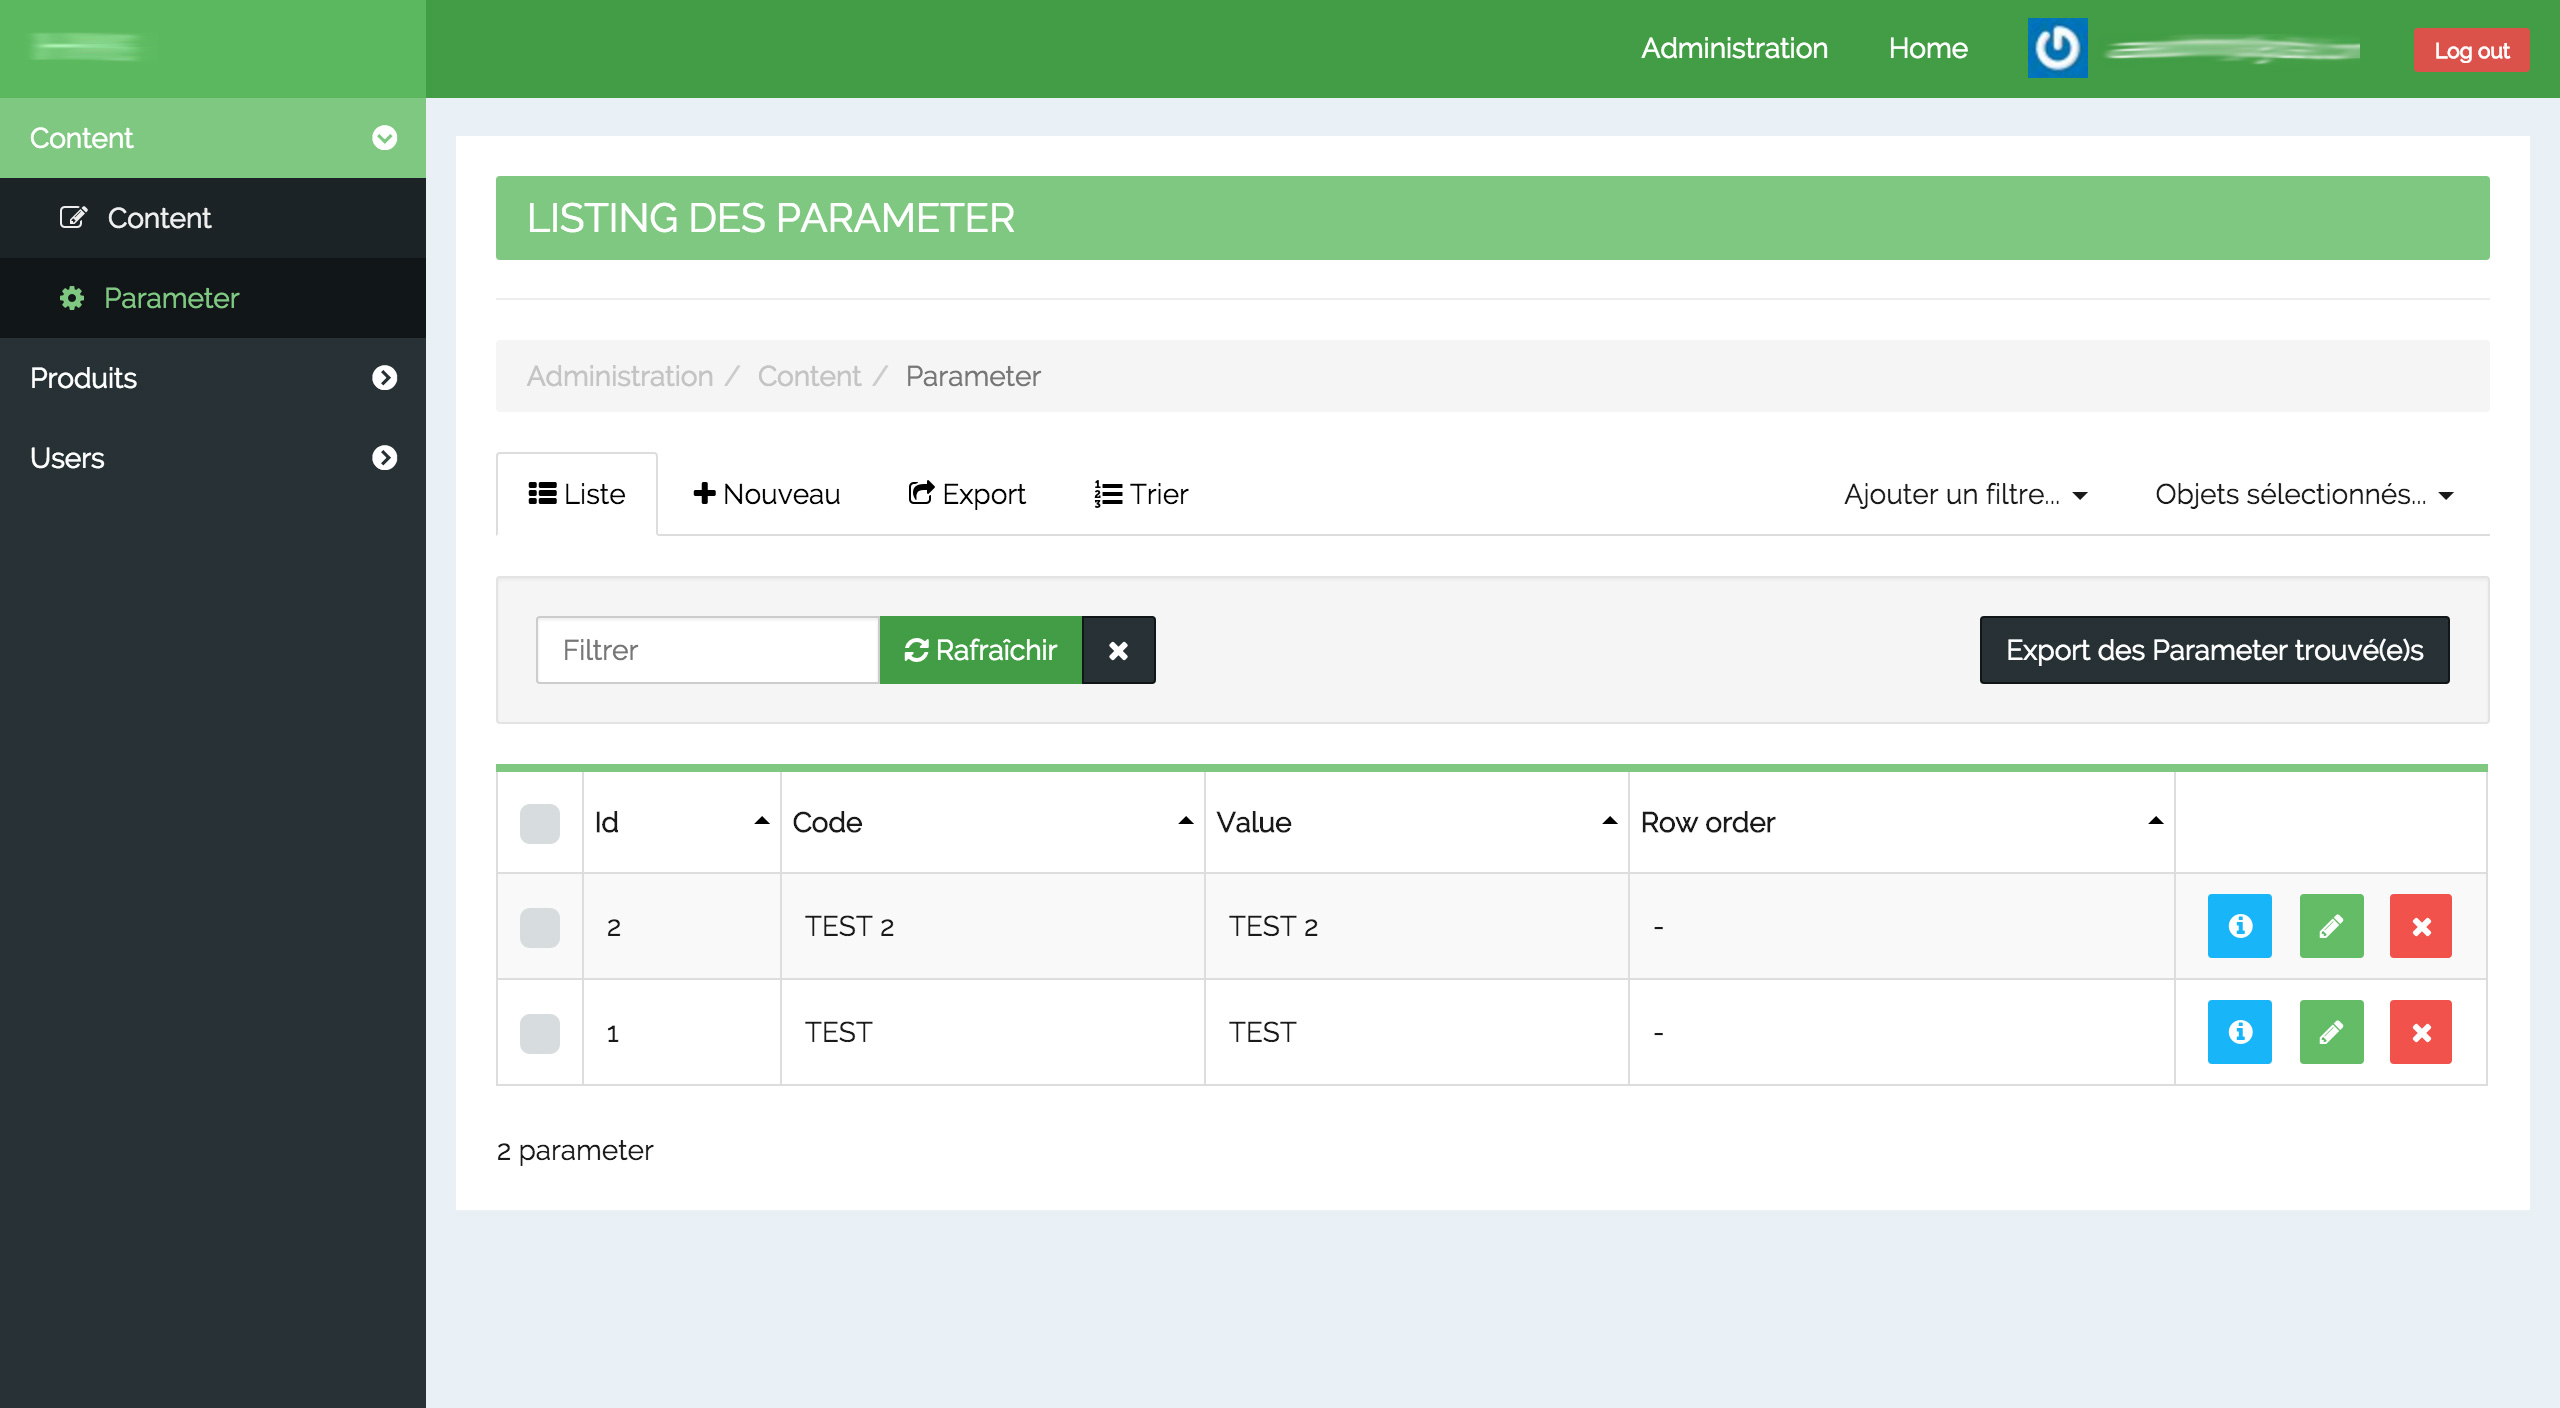
Task: Open the Trier tab
Action: 1141,494
